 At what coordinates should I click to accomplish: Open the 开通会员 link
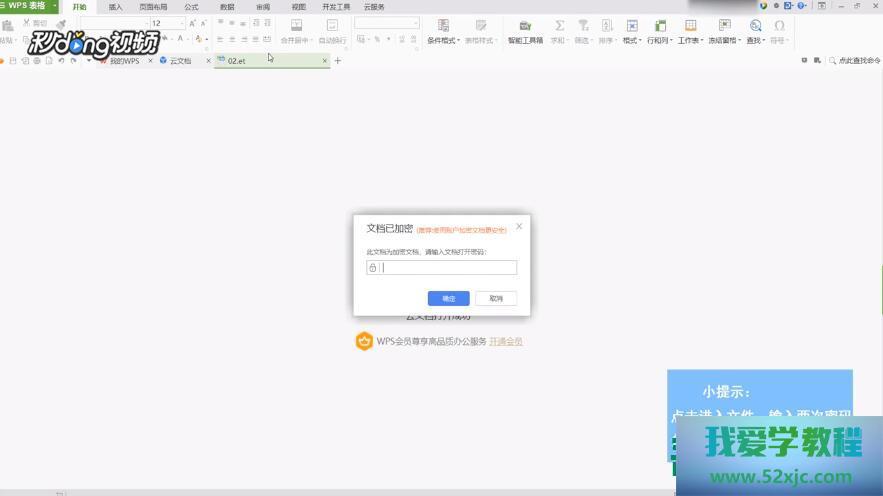505,341
